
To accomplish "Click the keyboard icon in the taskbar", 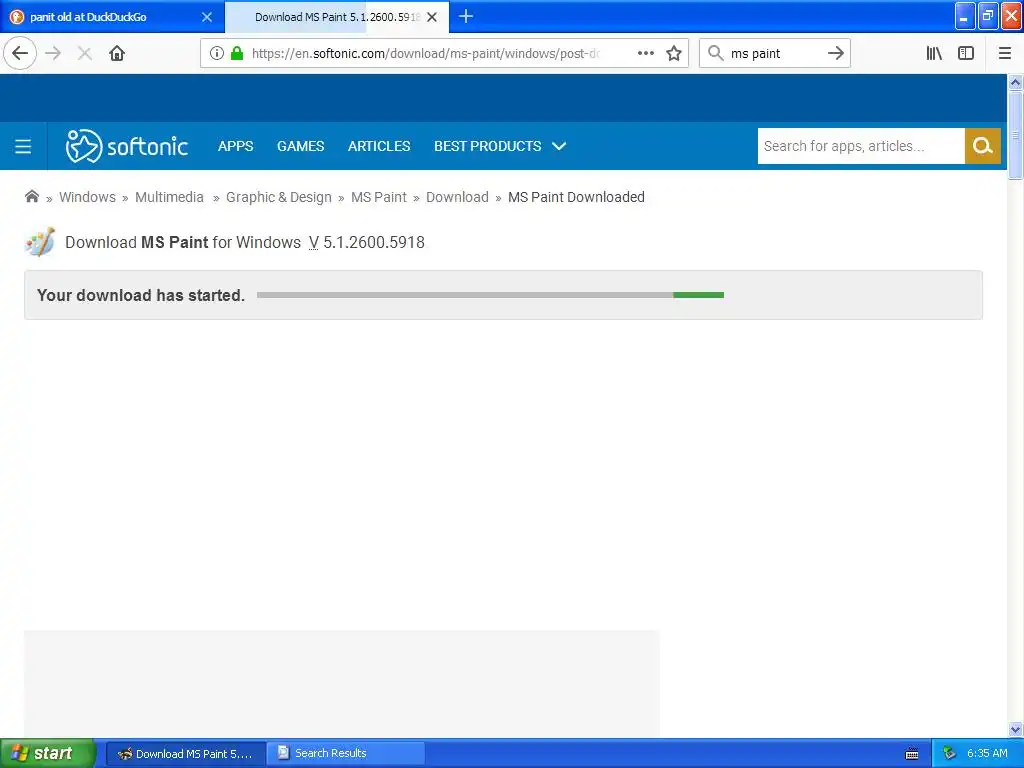I will coord(912,754).
